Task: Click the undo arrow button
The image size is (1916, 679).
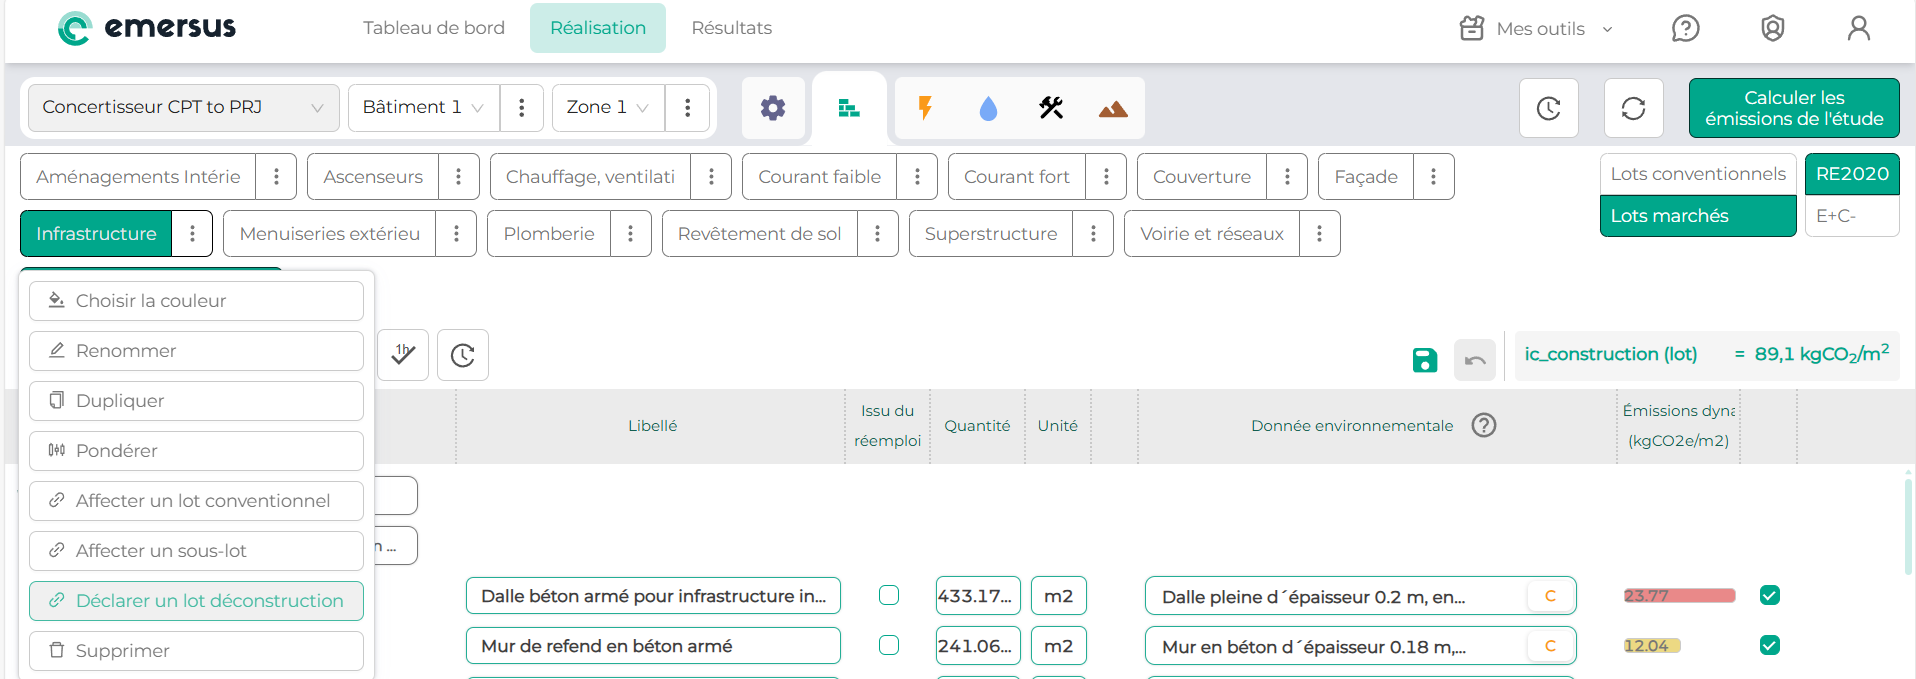Action: (1475, 360)
